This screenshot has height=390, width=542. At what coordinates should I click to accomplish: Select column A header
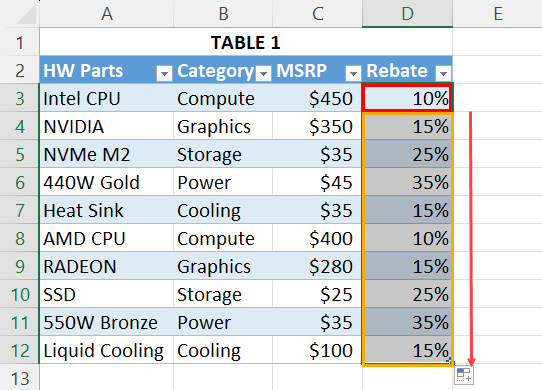click(106, 14)
